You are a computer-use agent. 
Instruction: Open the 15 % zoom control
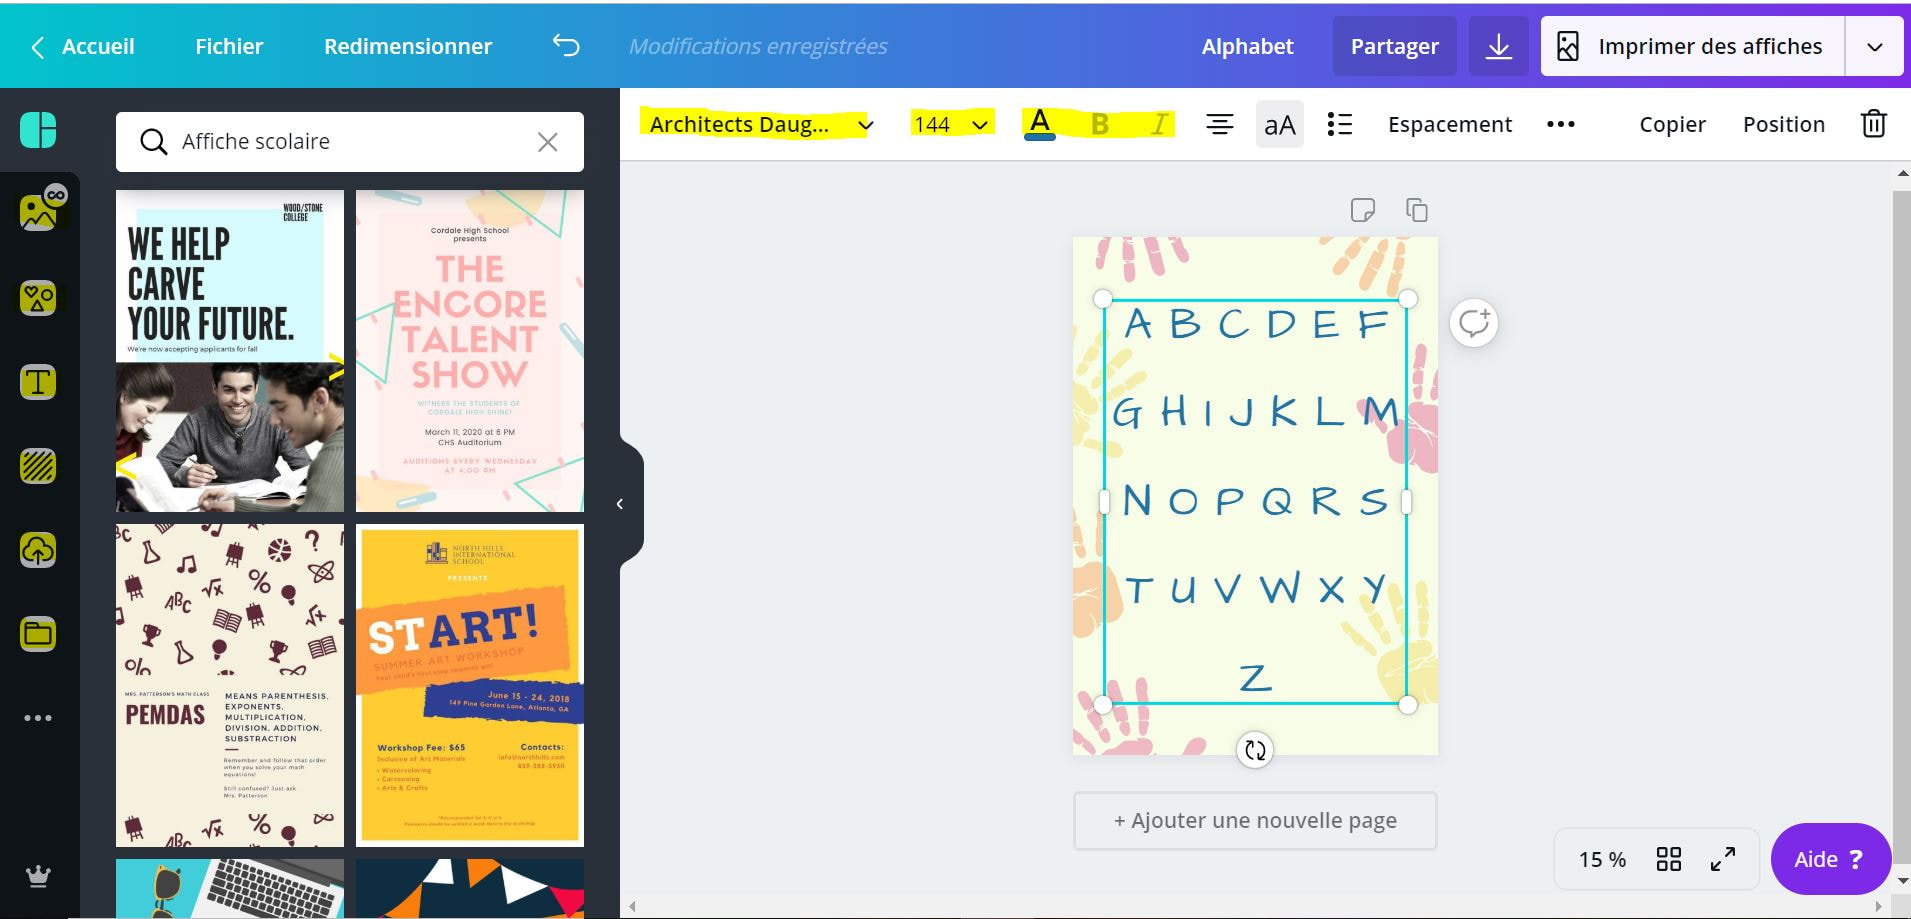coord(1601,859)
